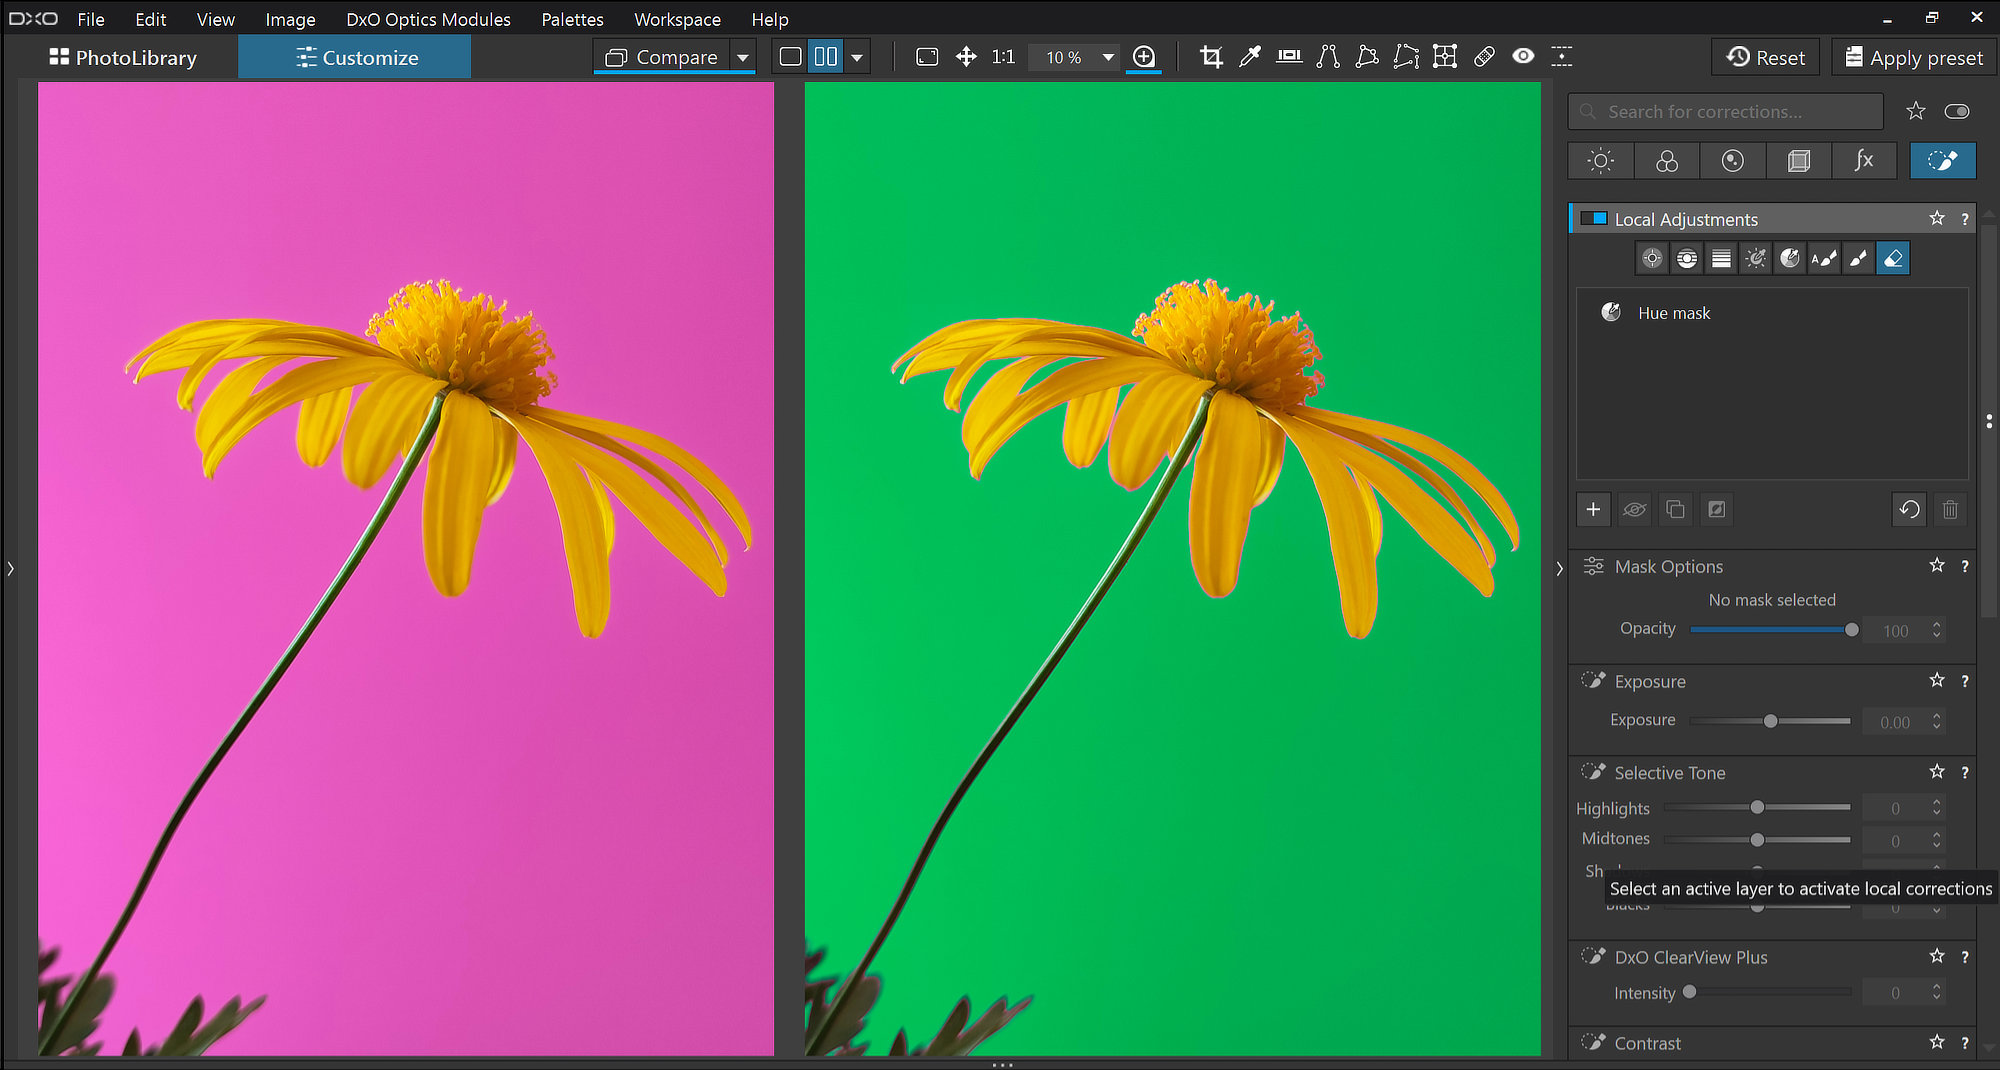The width and height of the screenshot is (2000, 1070).
Task: Delete the selected mask with trash icon
Action: click(x=1950, y=510)
